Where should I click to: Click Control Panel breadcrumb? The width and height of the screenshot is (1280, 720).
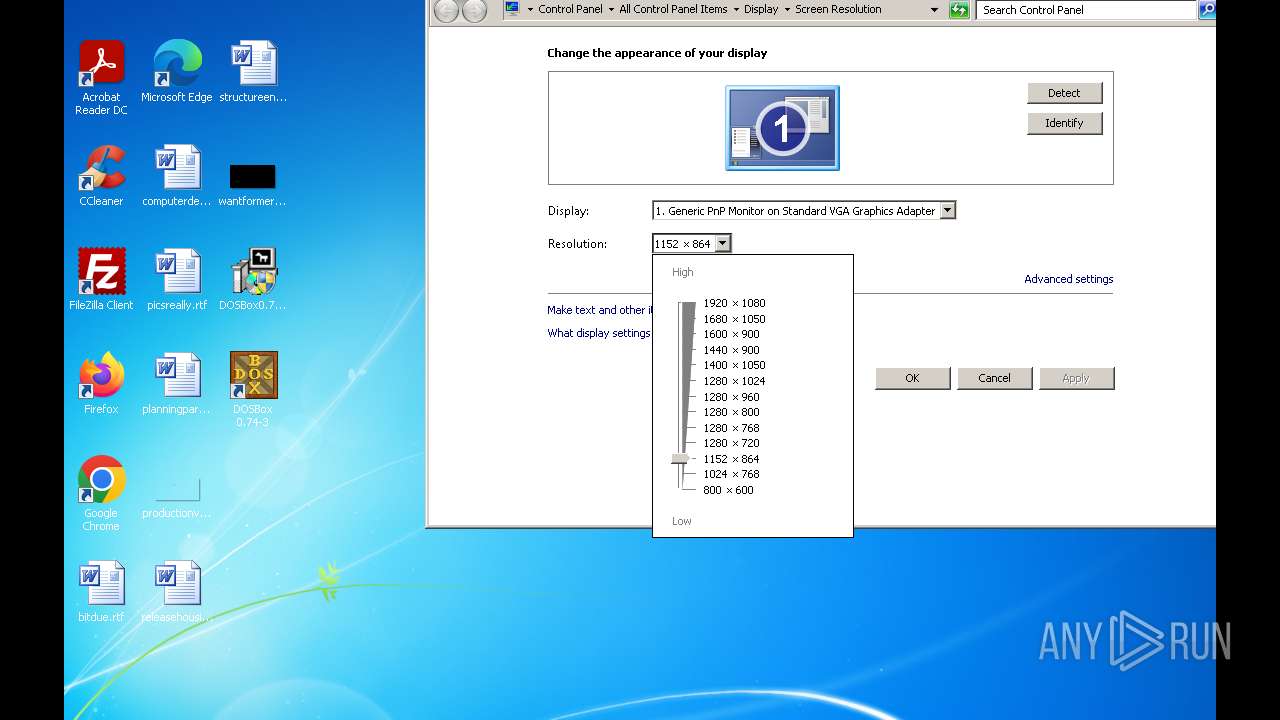pos(570,9)
